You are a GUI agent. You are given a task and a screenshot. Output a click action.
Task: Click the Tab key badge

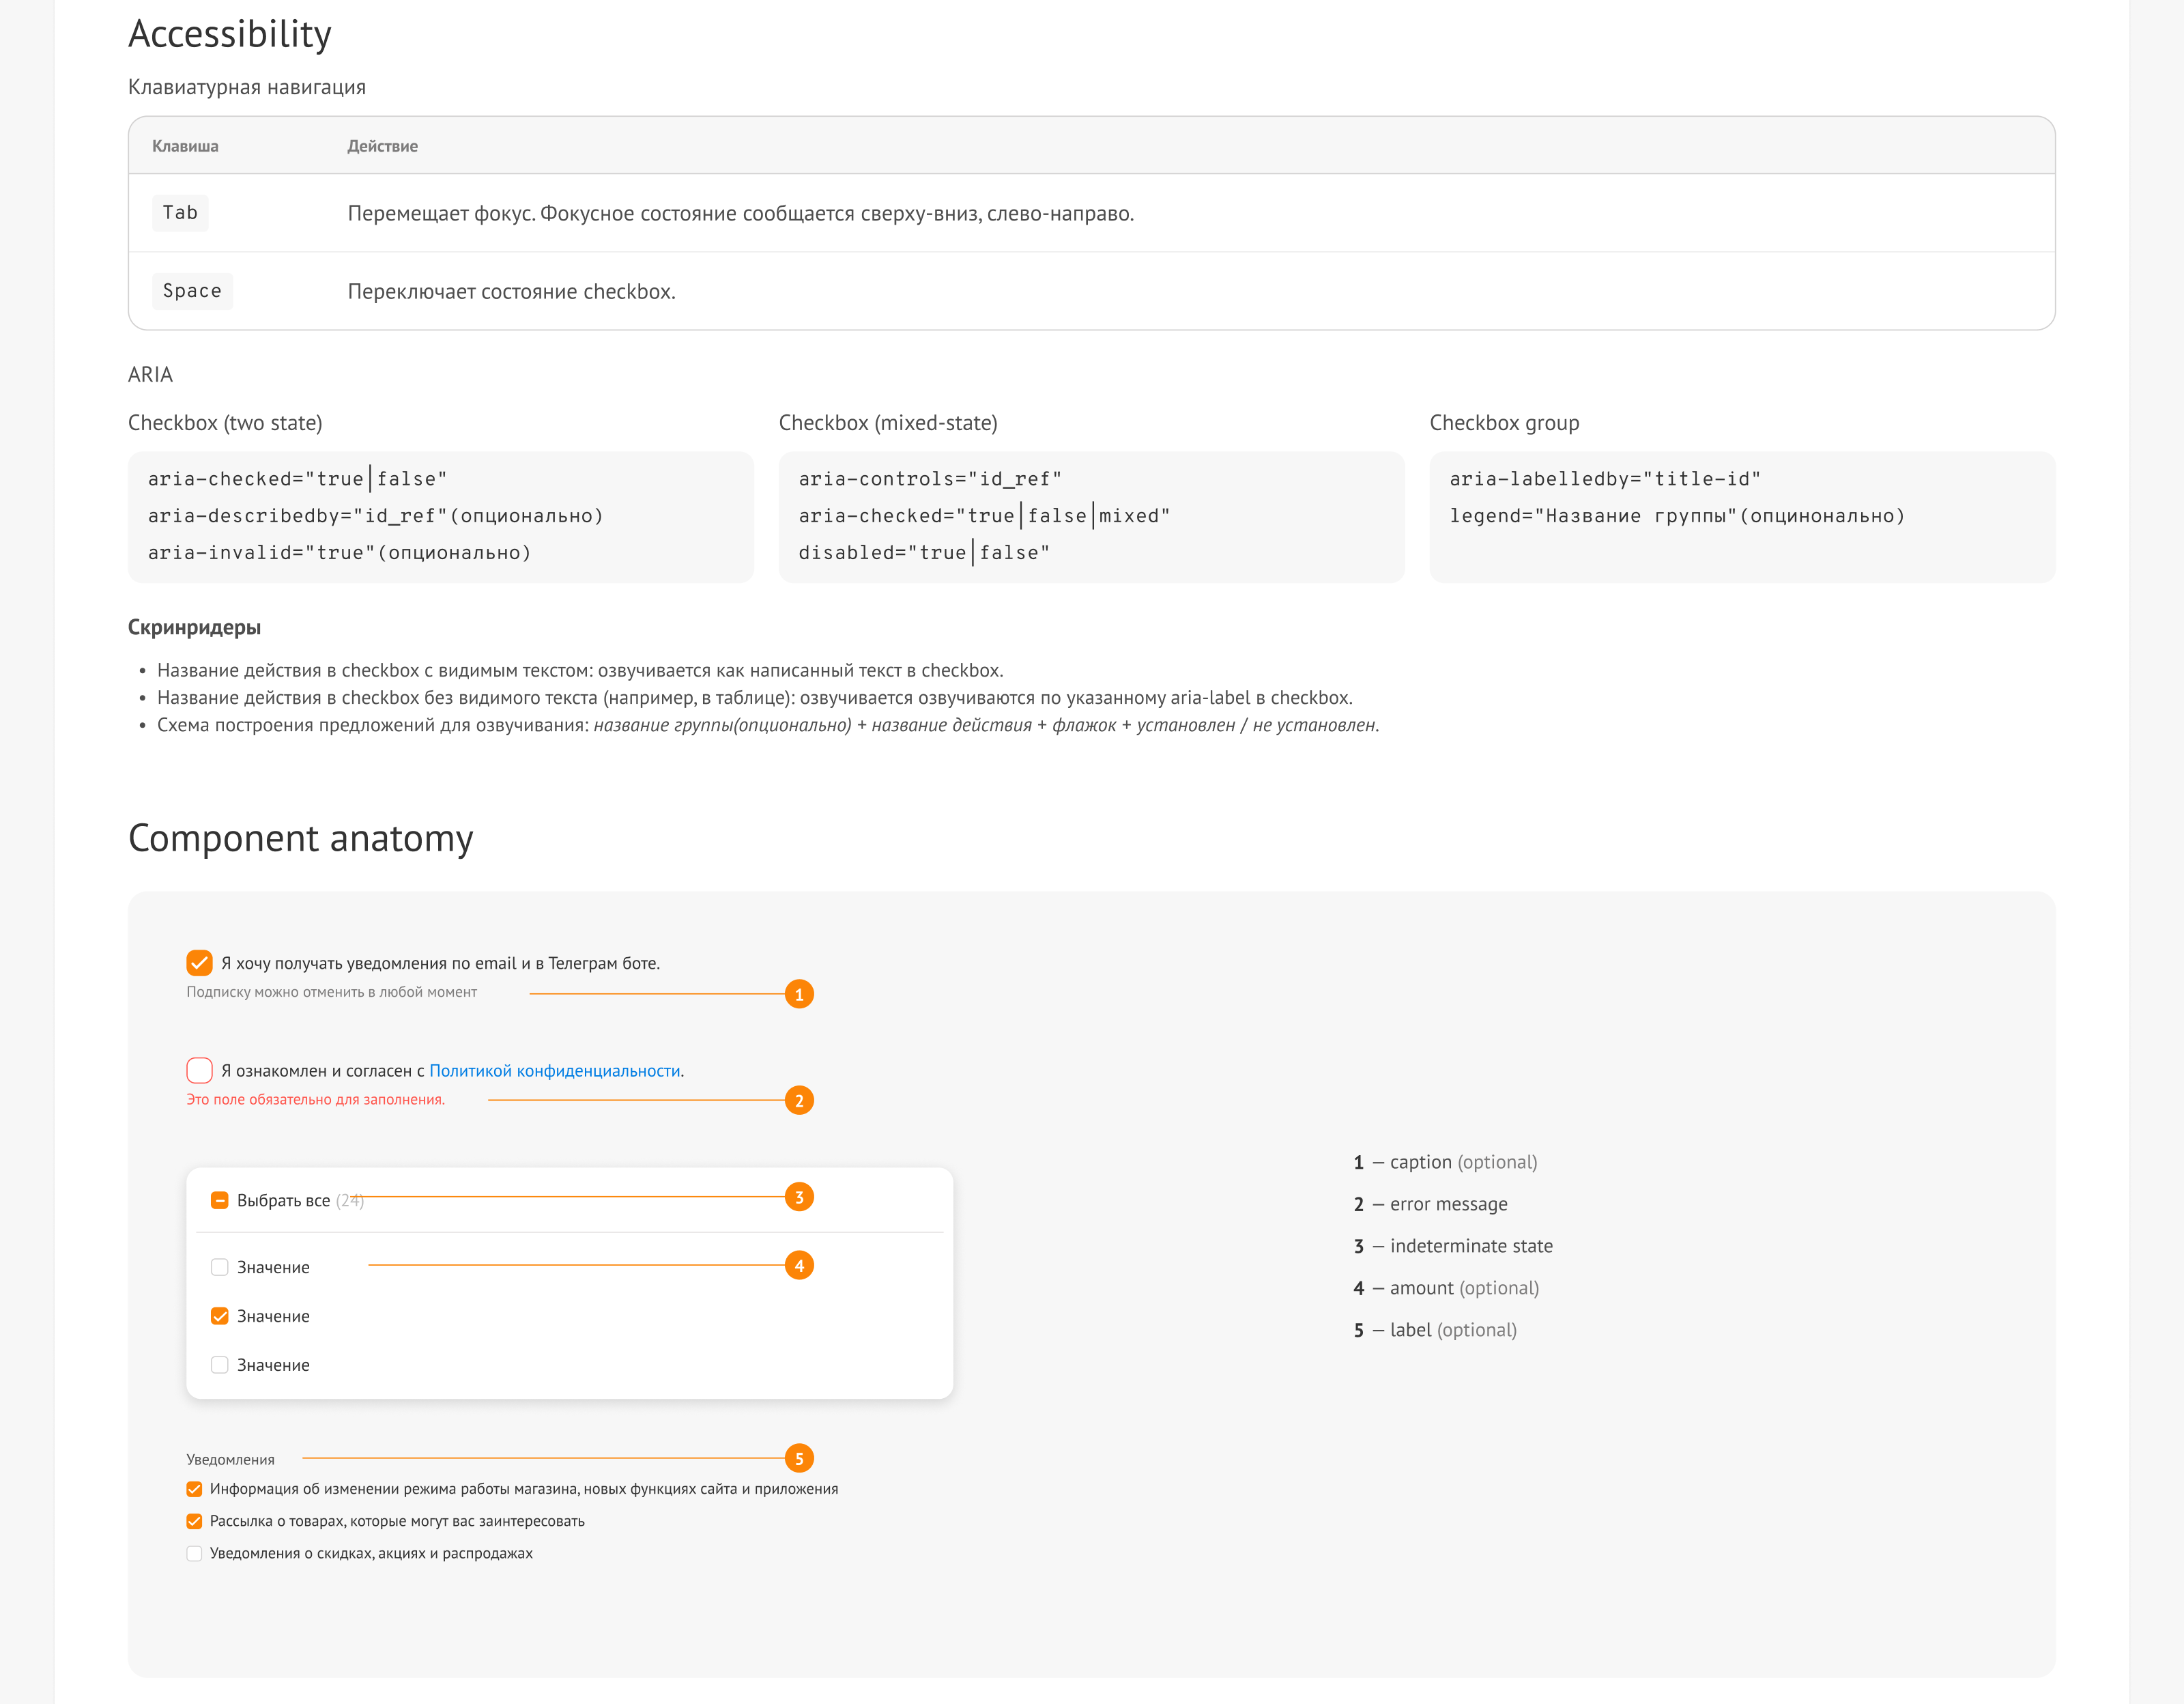tap(180, 213)
